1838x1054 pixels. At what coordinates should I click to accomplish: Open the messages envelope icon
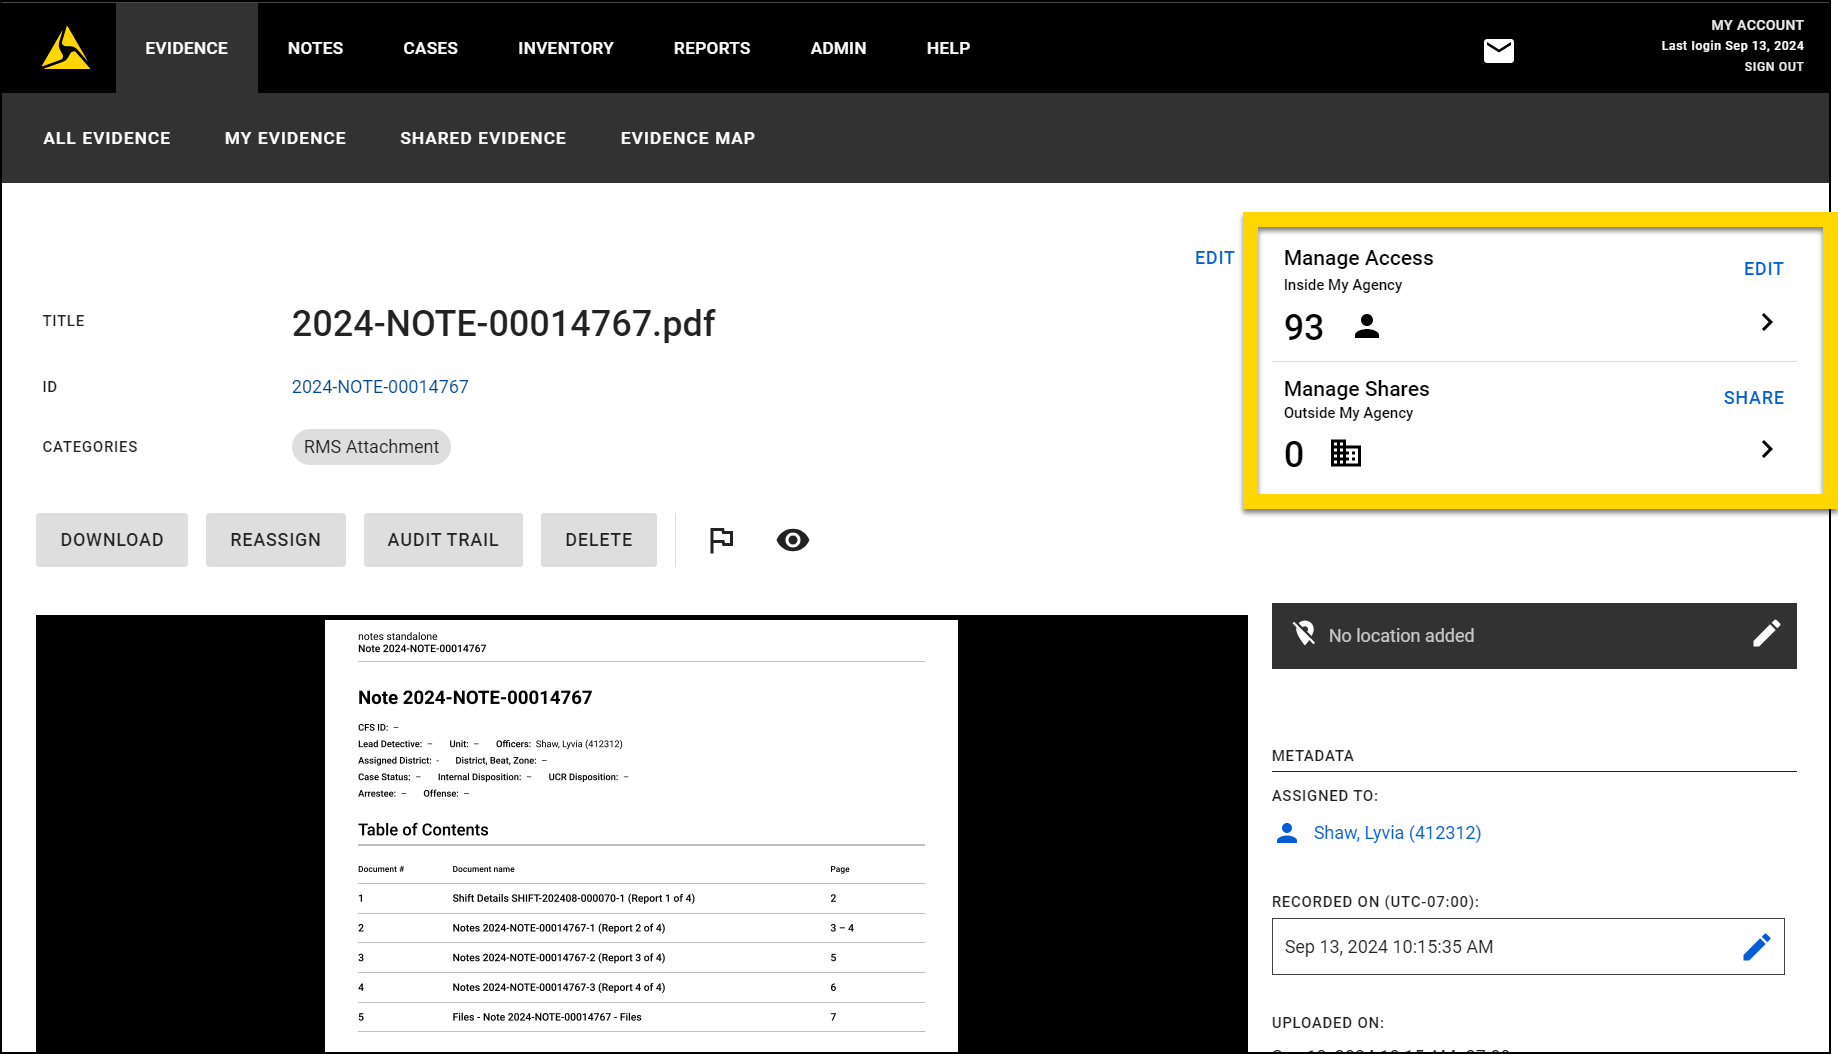1498,50
